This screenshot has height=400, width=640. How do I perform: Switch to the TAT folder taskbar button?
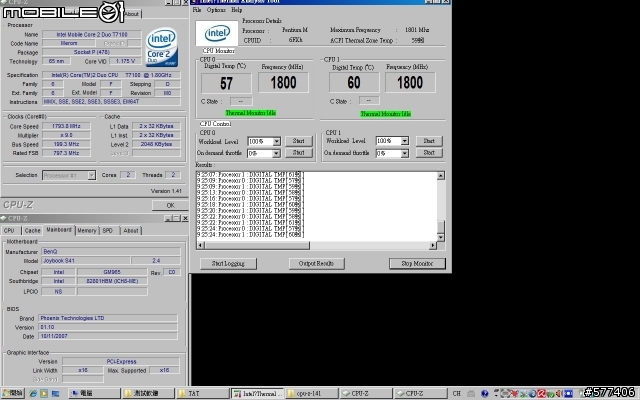(203, 393)
